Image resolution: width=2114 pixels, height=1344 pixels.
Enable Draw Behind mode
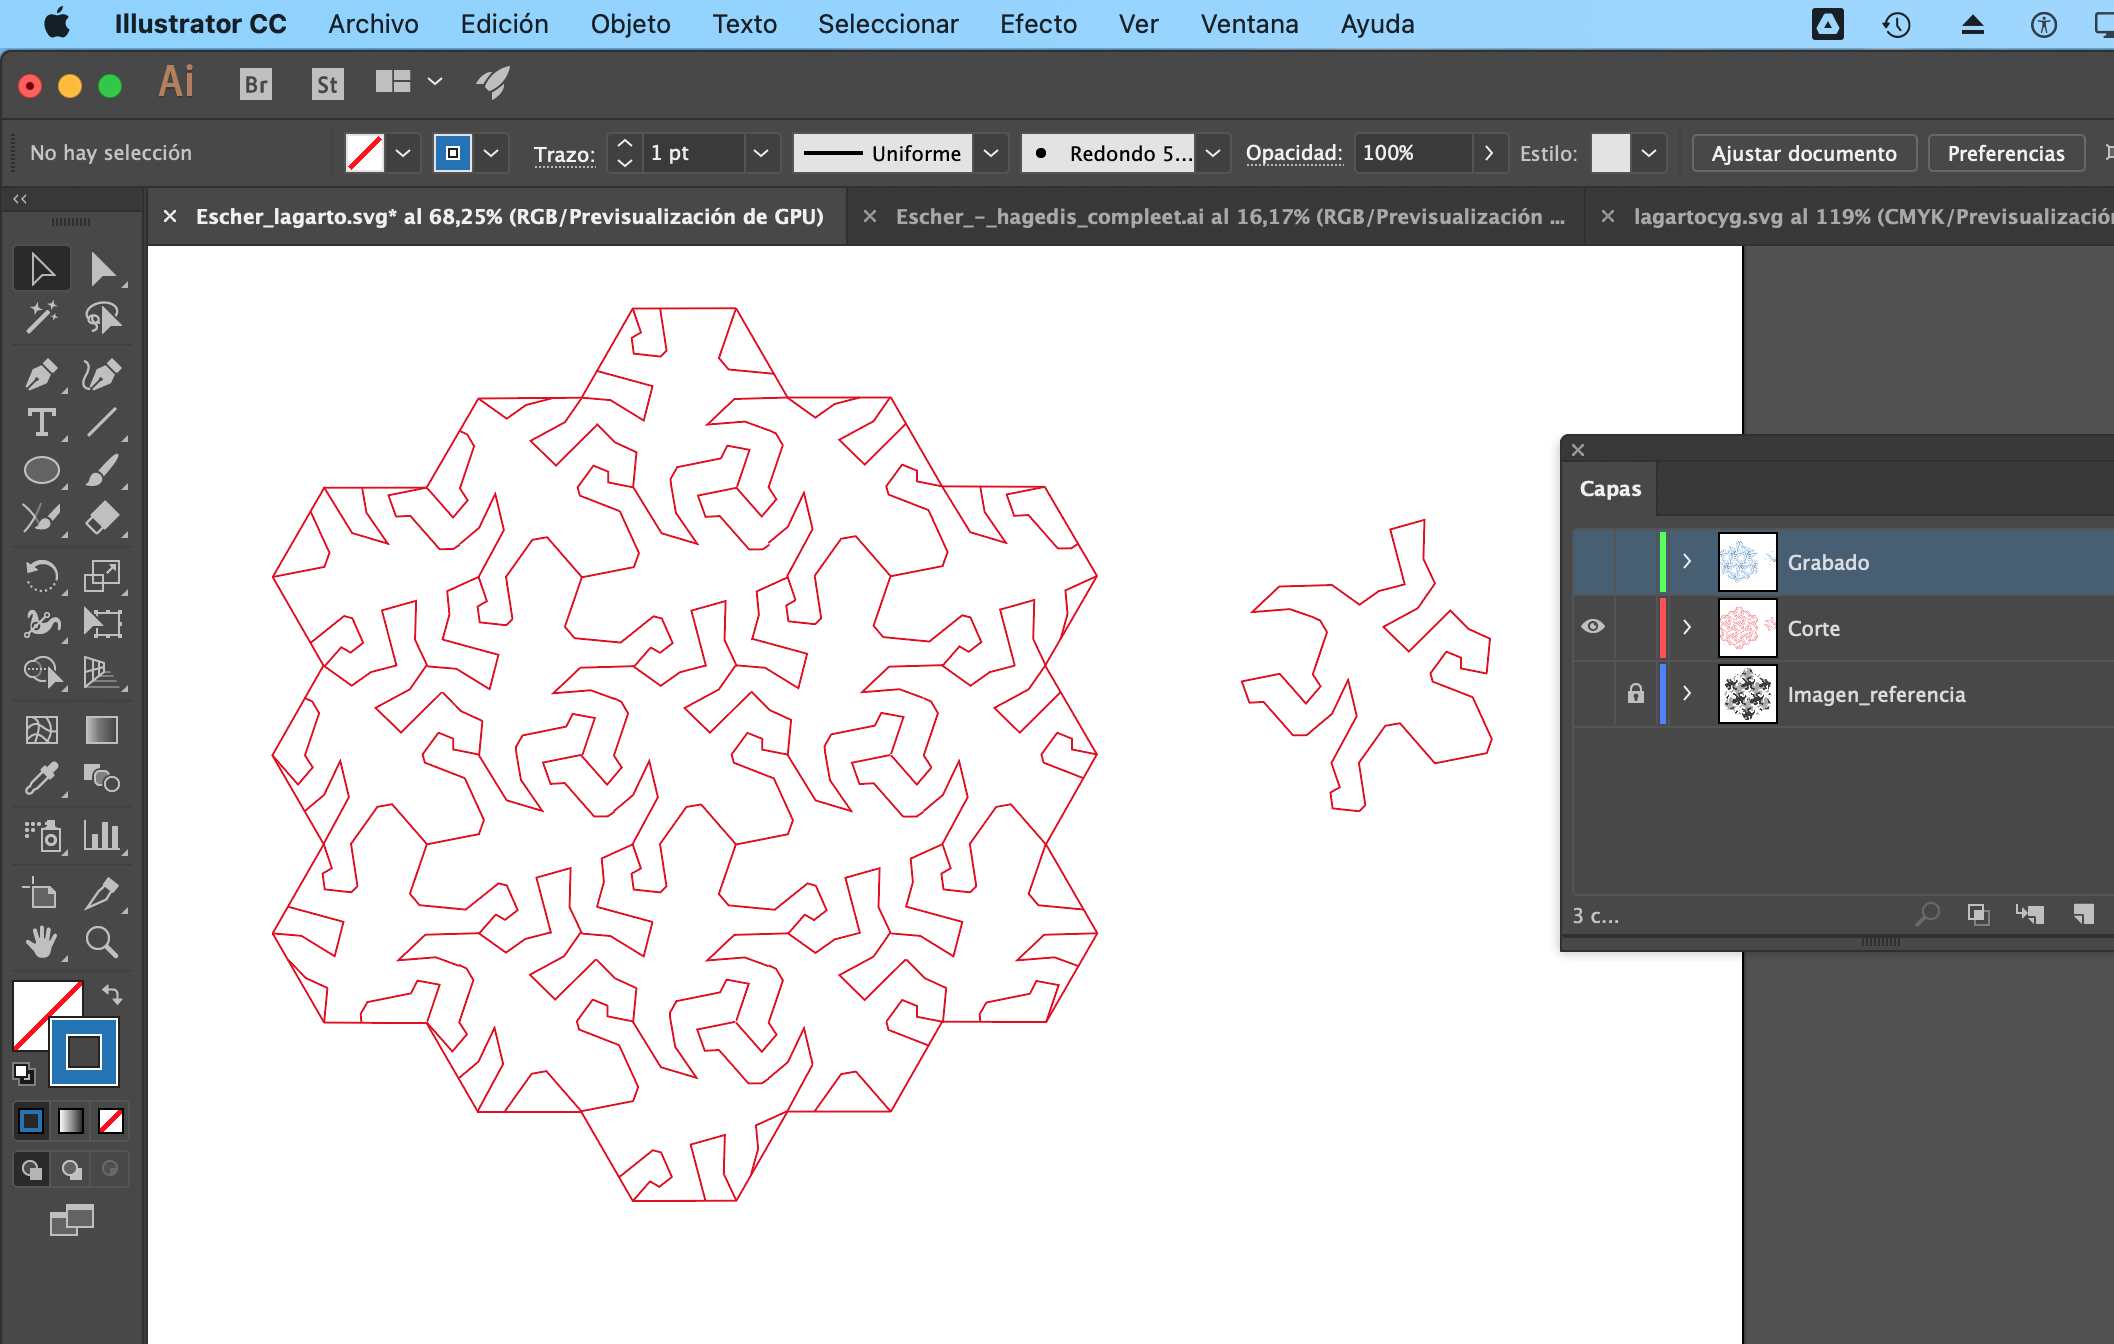pos(71,1168)
